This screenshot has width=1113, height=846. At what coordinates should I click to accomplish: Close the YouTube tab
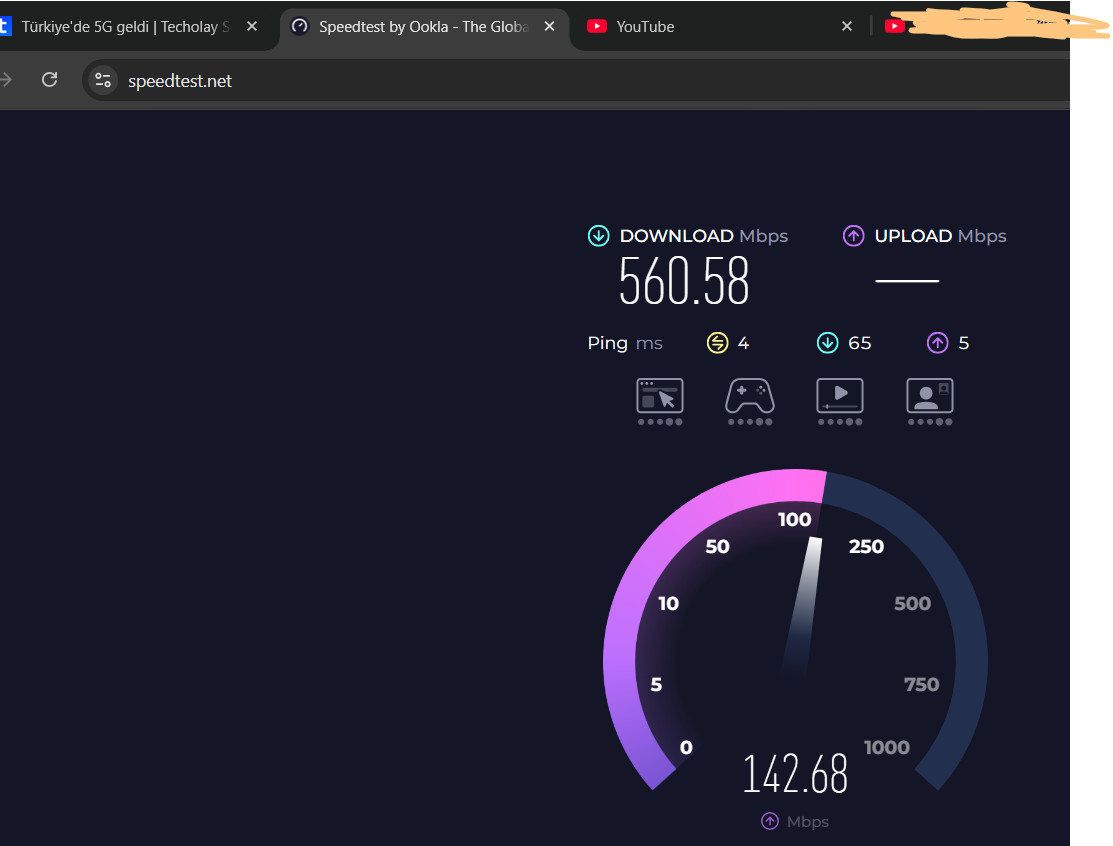click(x=847, y=26)
